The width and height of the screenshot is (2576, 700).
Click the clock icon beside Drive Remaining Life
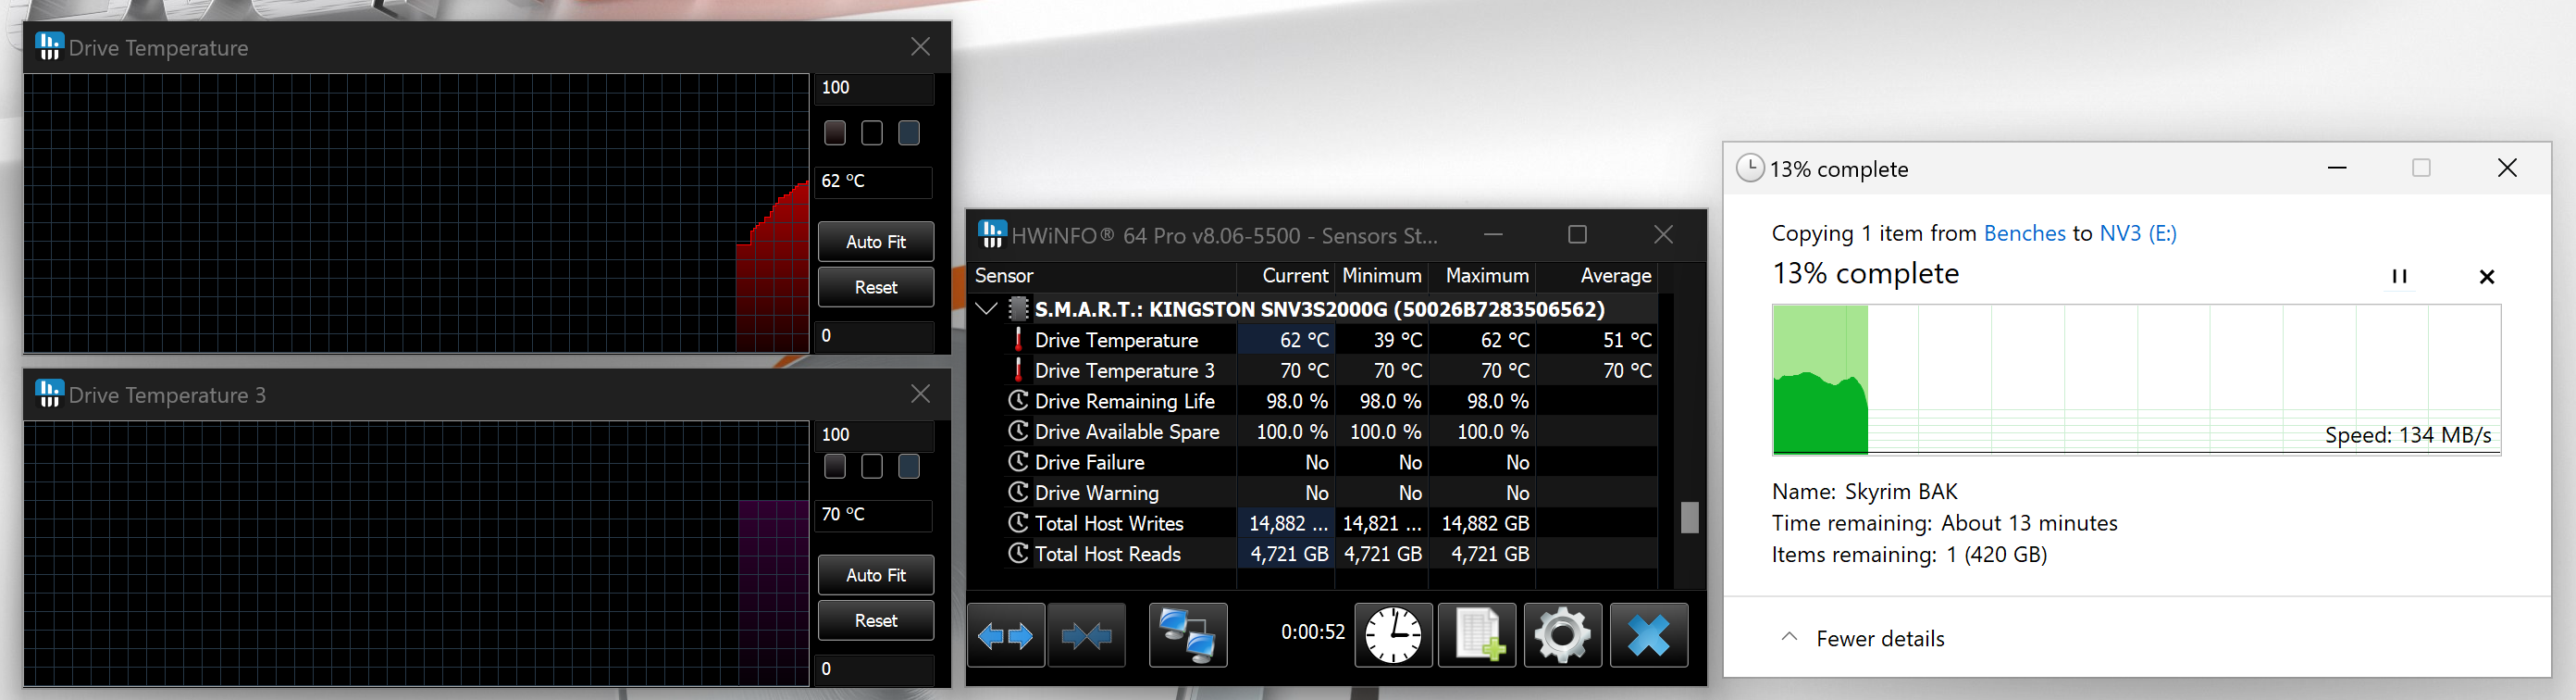click(x=1018, y=401)
